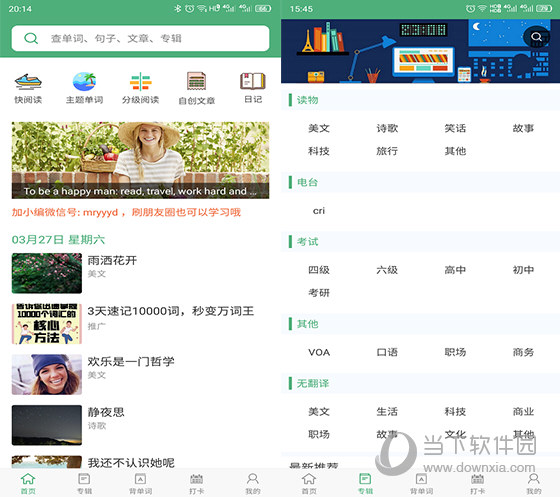Switch to 背单词 tab on left screen
This screenshot has height=497, width=560.
[x=140, y=484]
